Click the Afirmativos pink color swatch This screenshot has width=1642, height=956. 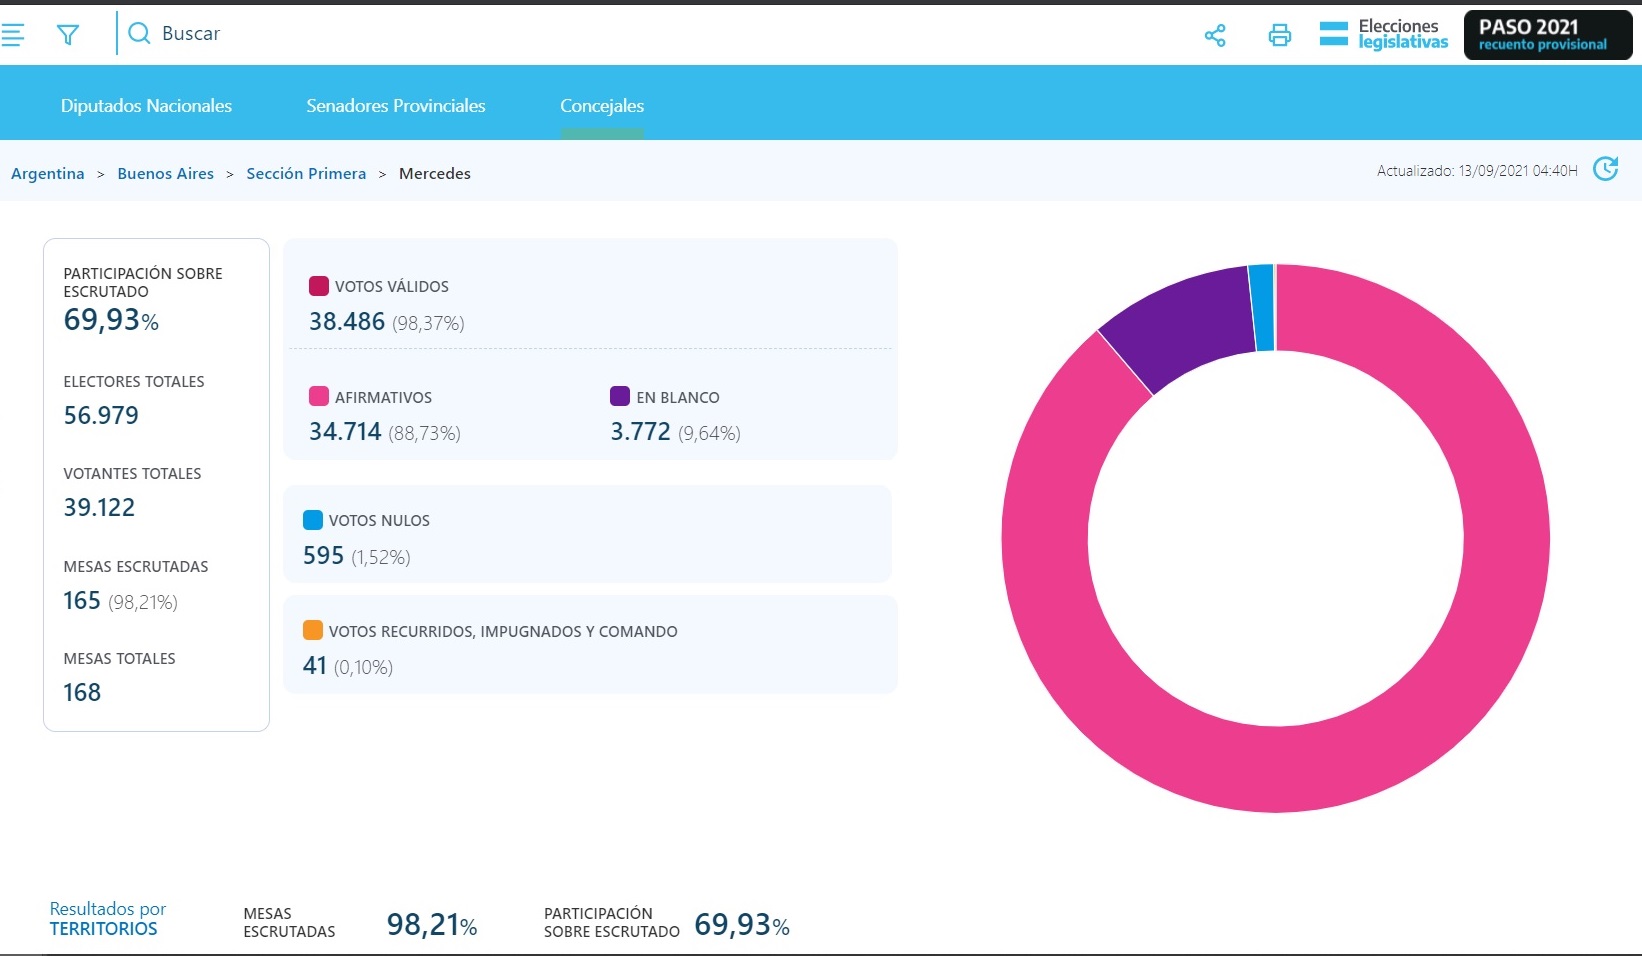tap(319, 396)
